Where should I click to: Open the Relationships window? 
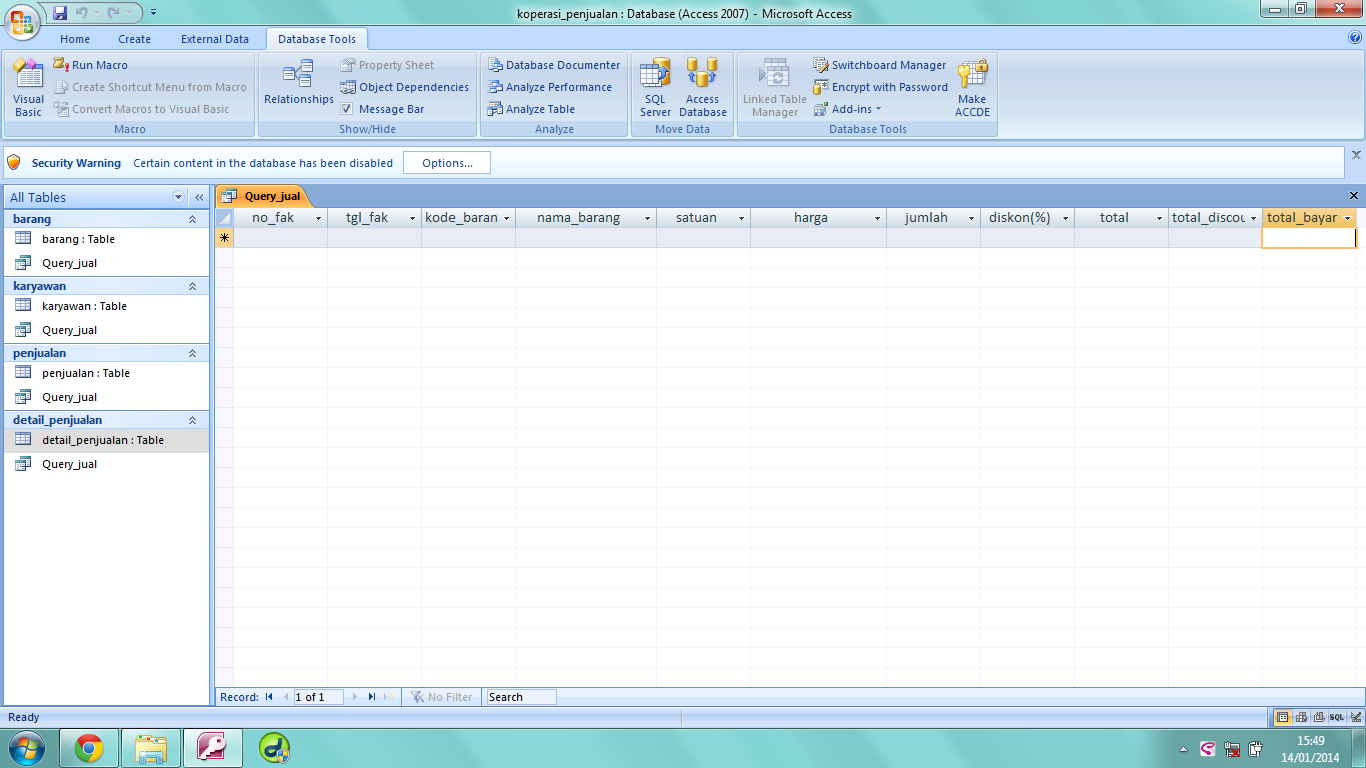(299, 84)
